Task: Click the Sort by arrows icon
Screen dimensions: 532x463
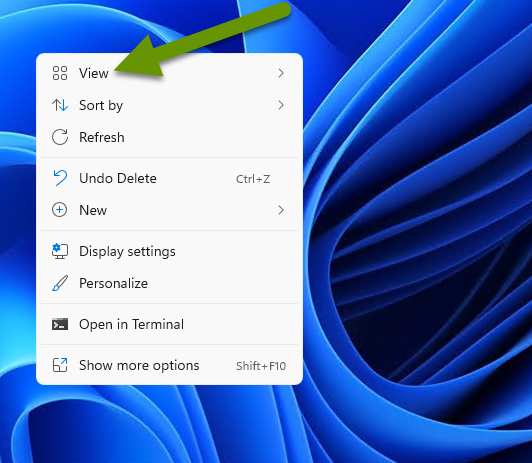Action: (60, 105)
